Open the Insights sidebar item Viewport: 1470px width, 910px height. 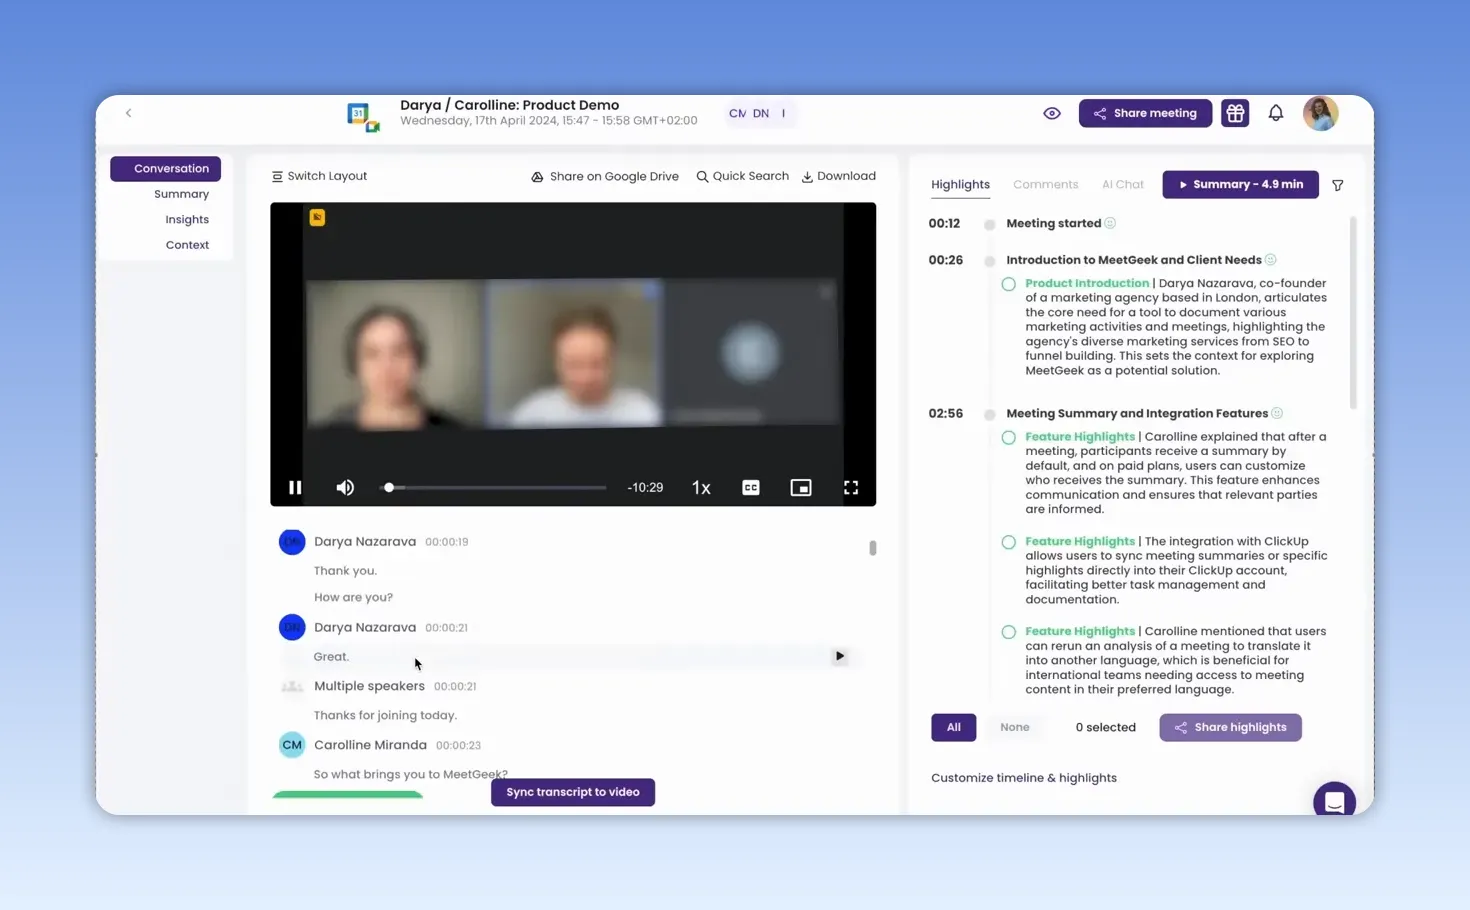click(187, 219)
